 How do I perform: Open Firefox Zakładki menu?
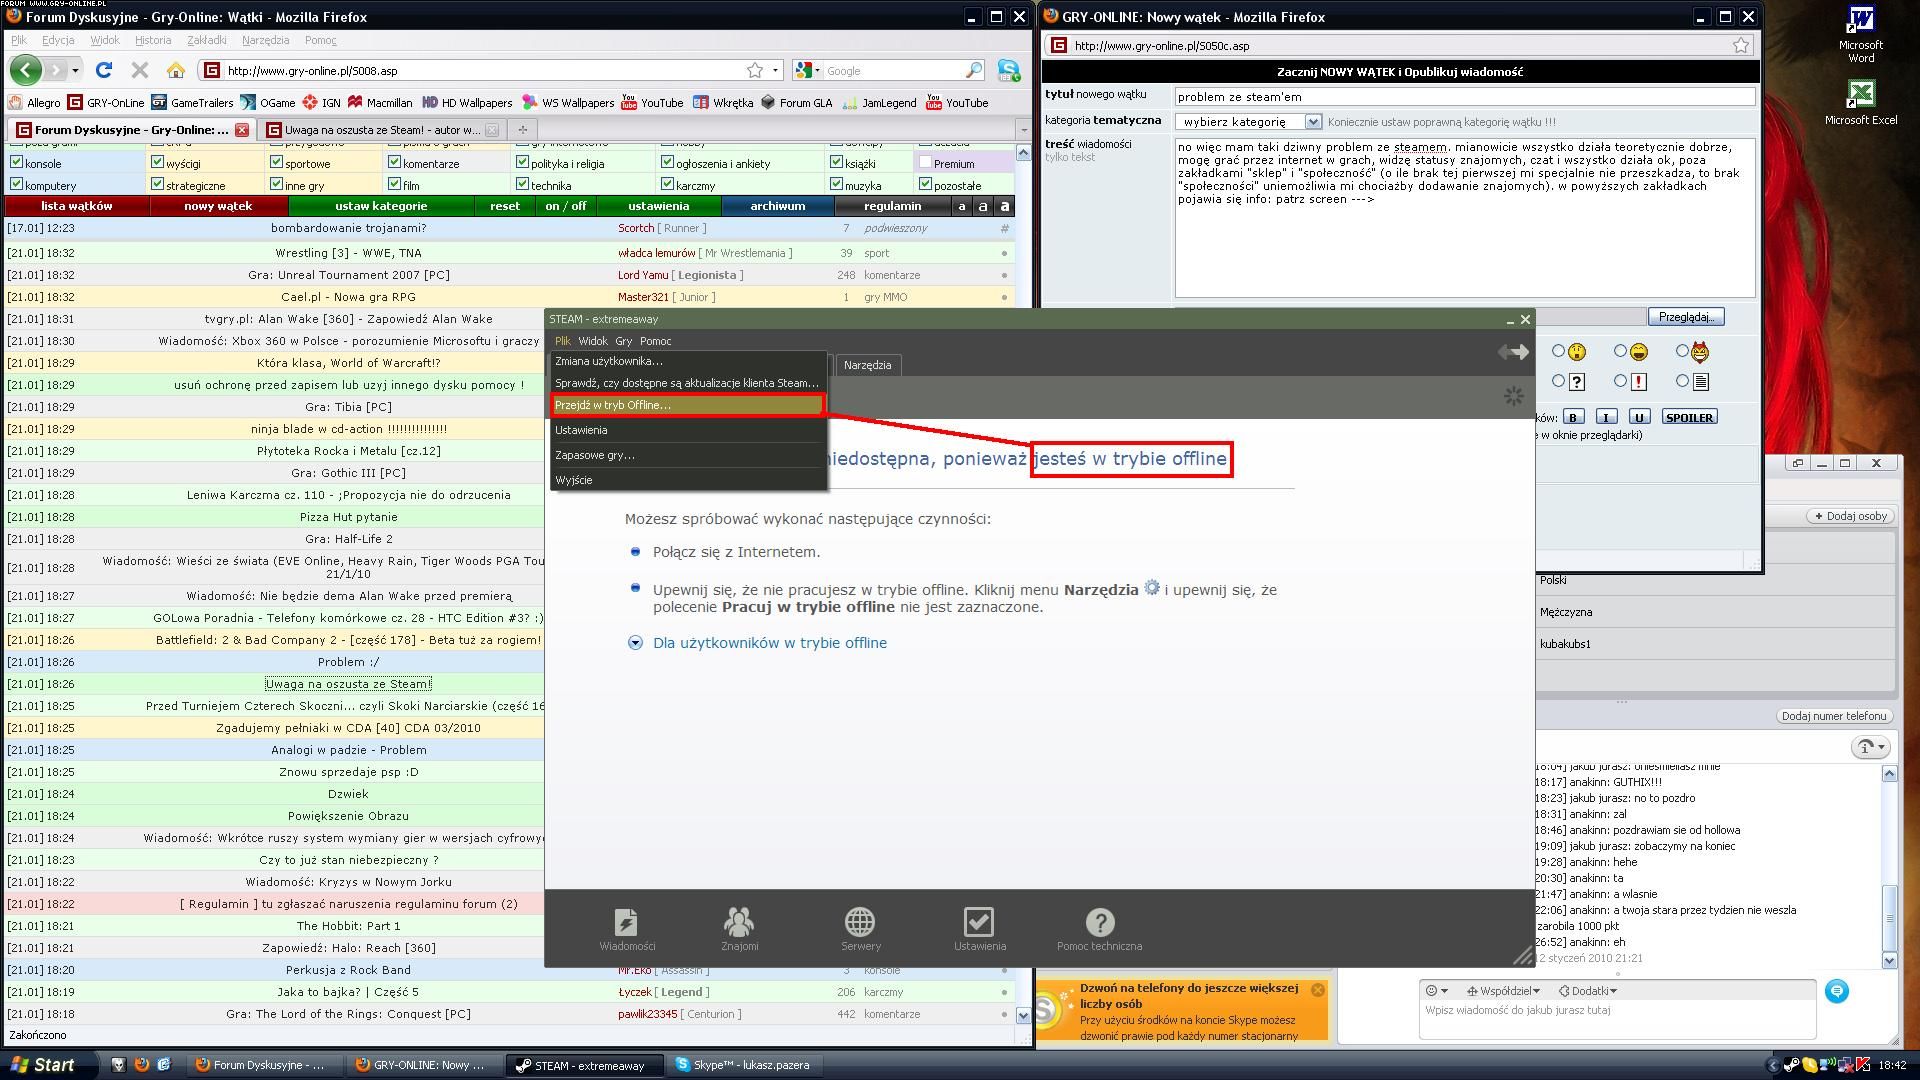pyautogui.click(x=207, y=40)
